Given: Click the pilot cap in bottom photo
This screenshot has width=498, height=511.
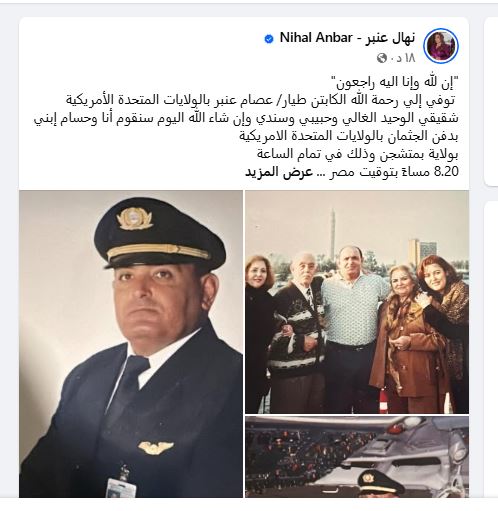Looking at the screenshot, I should coord(376,483).
